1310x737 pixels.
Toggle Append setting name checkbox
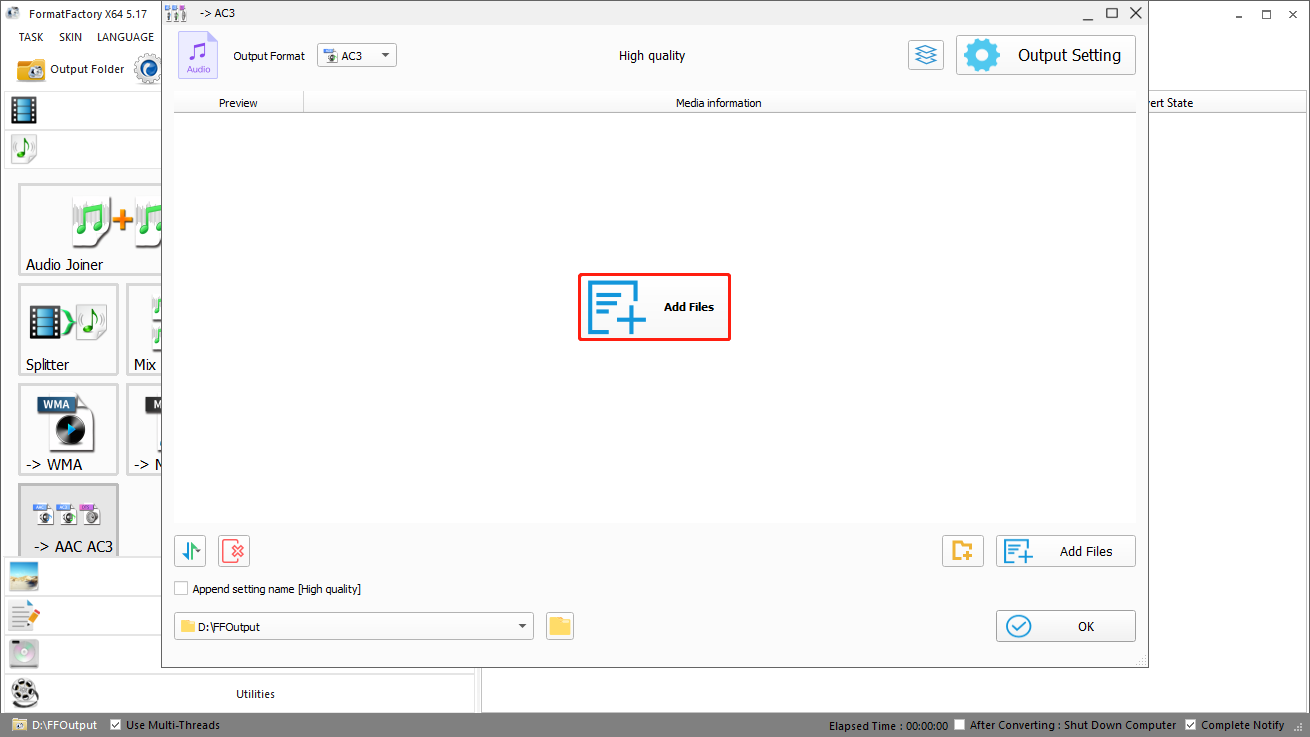click(181, 589)
